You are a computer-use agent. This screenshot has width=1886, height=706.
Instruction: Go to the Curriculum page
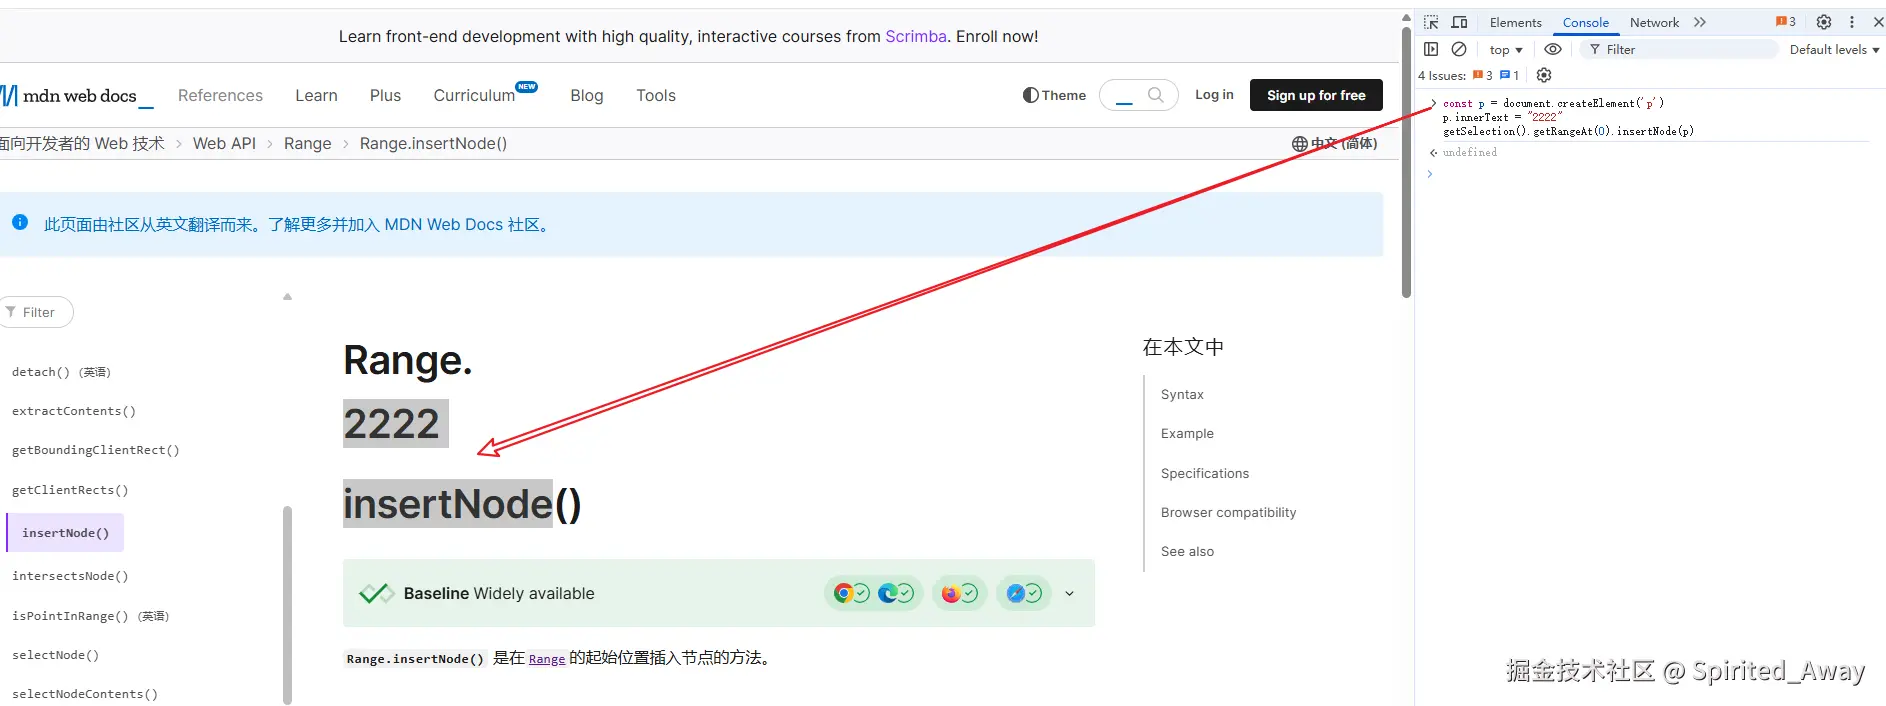(x=474, y=95)
